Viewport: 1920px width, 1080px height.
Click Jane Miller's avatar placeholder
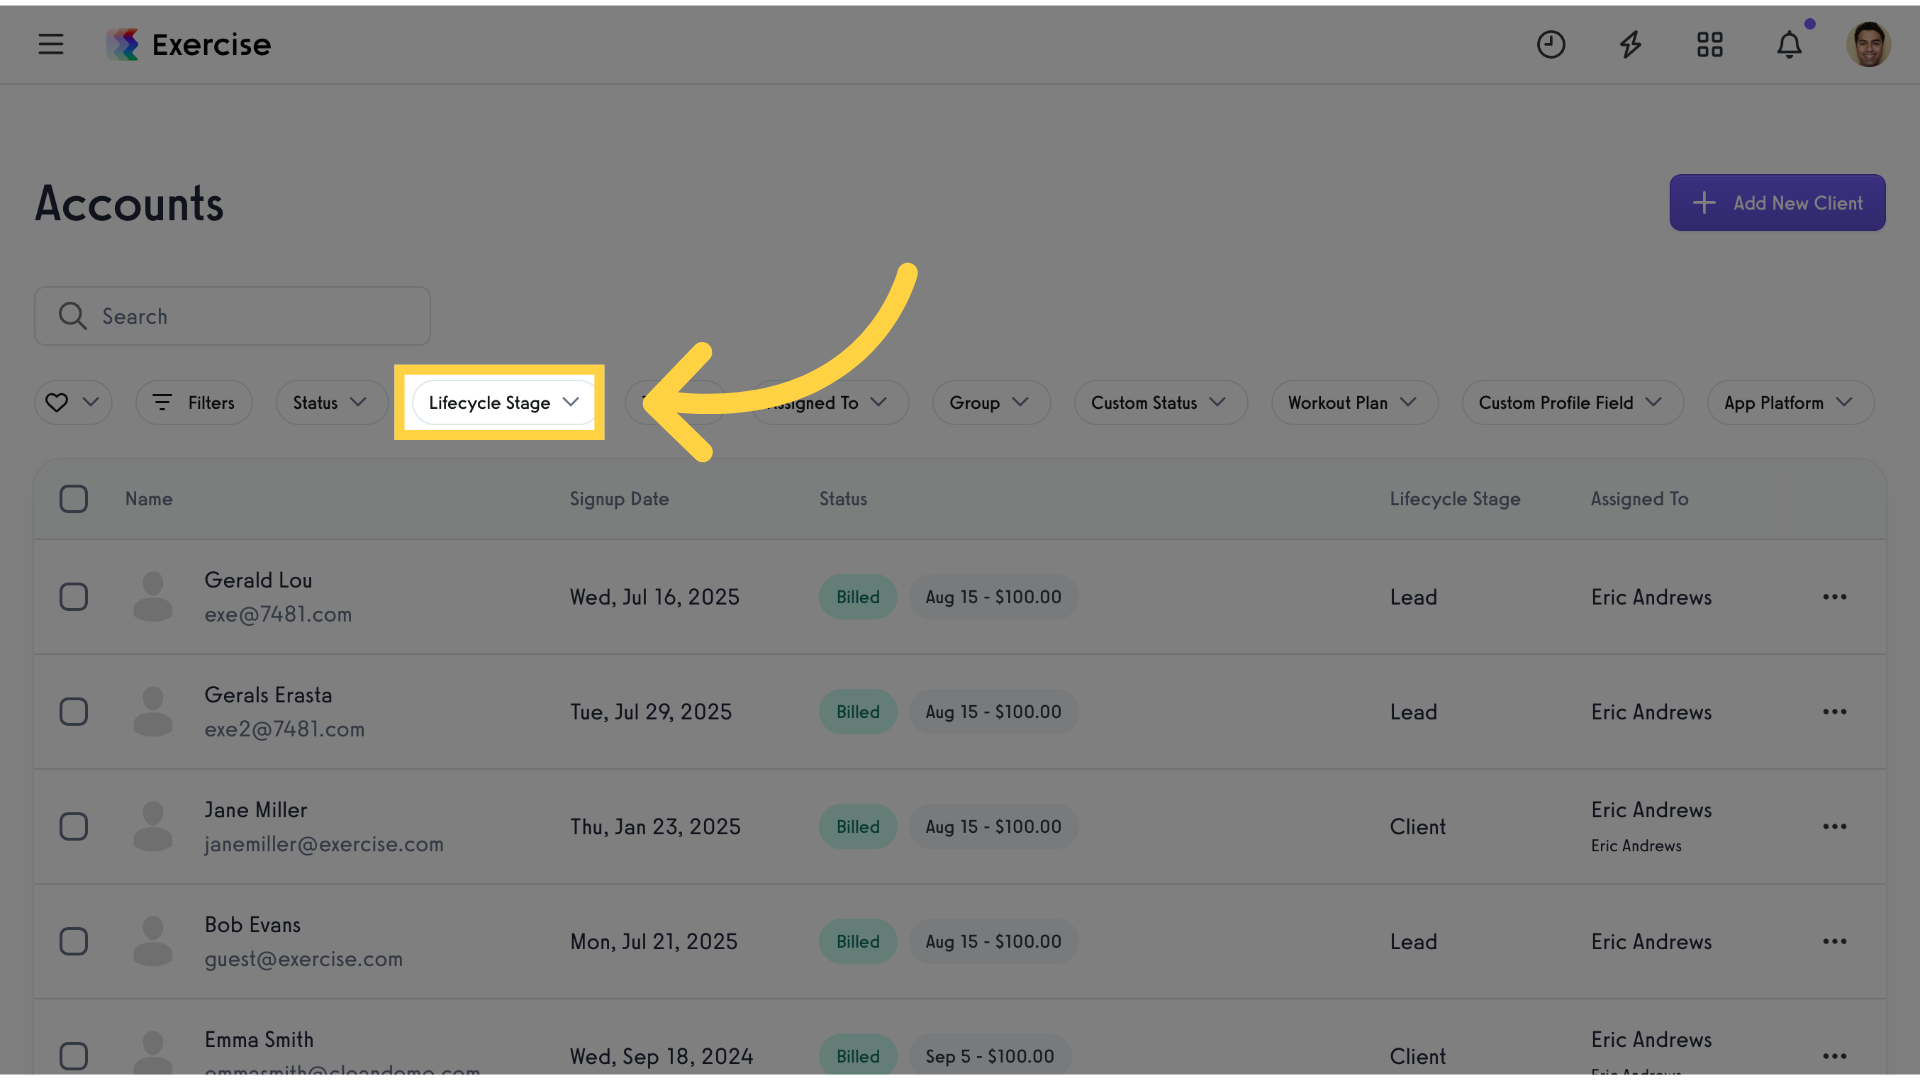(153, 827)
